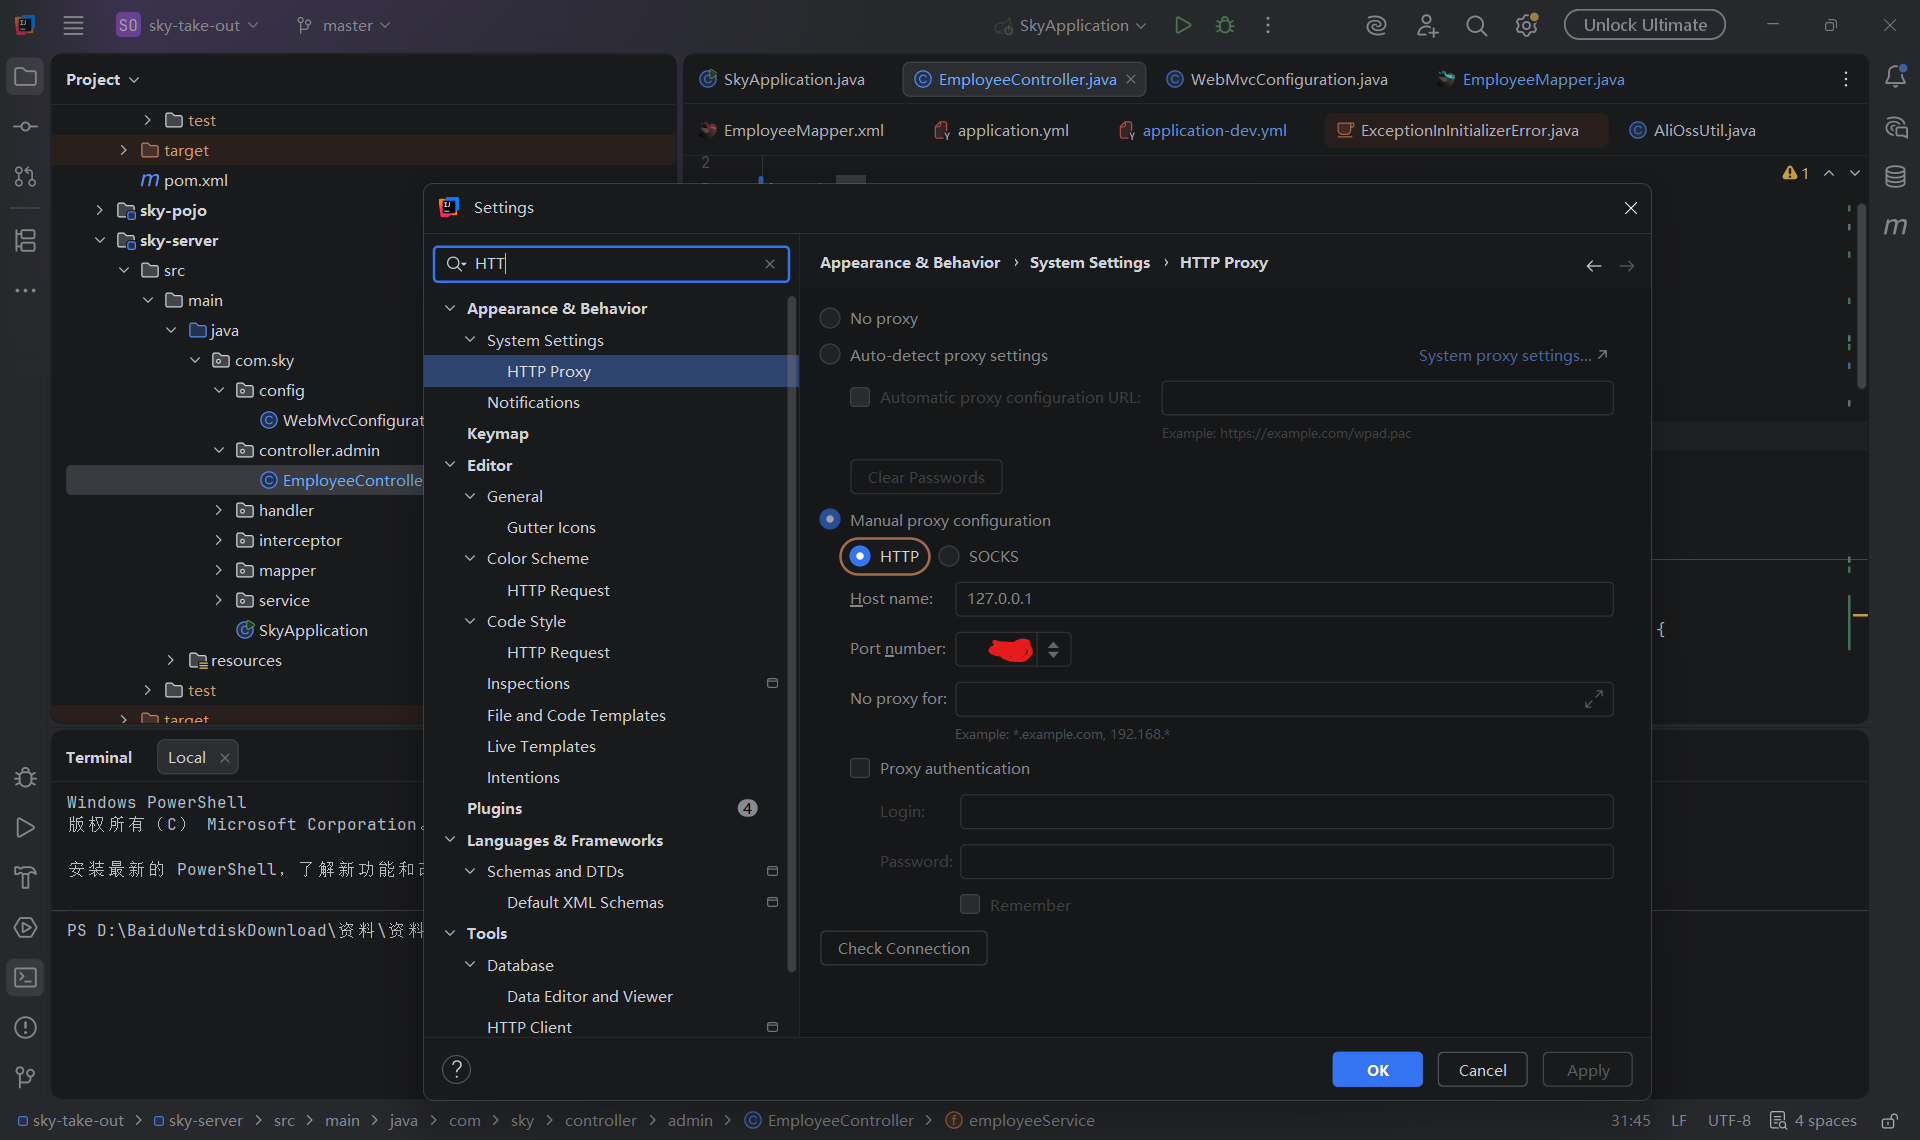Open the Database tool window icon
Image resolution: width=1920 pixels, height=1140 pixels.
(x=1895, y=177)
